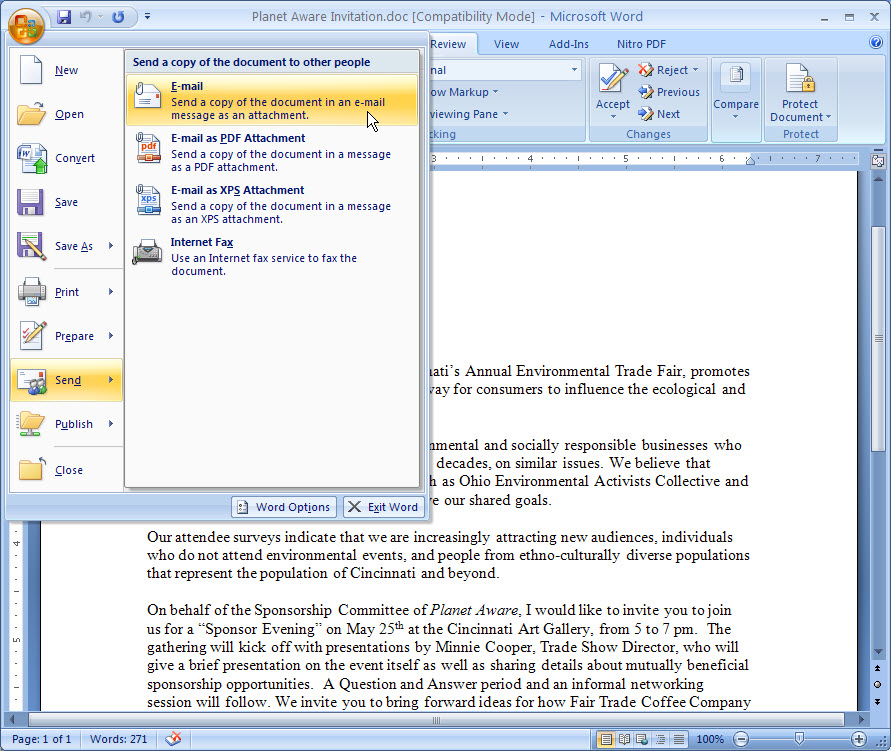Switch to Web Layout view
The width and height of the screenshot is (891, 751).
tap(642, 739)
